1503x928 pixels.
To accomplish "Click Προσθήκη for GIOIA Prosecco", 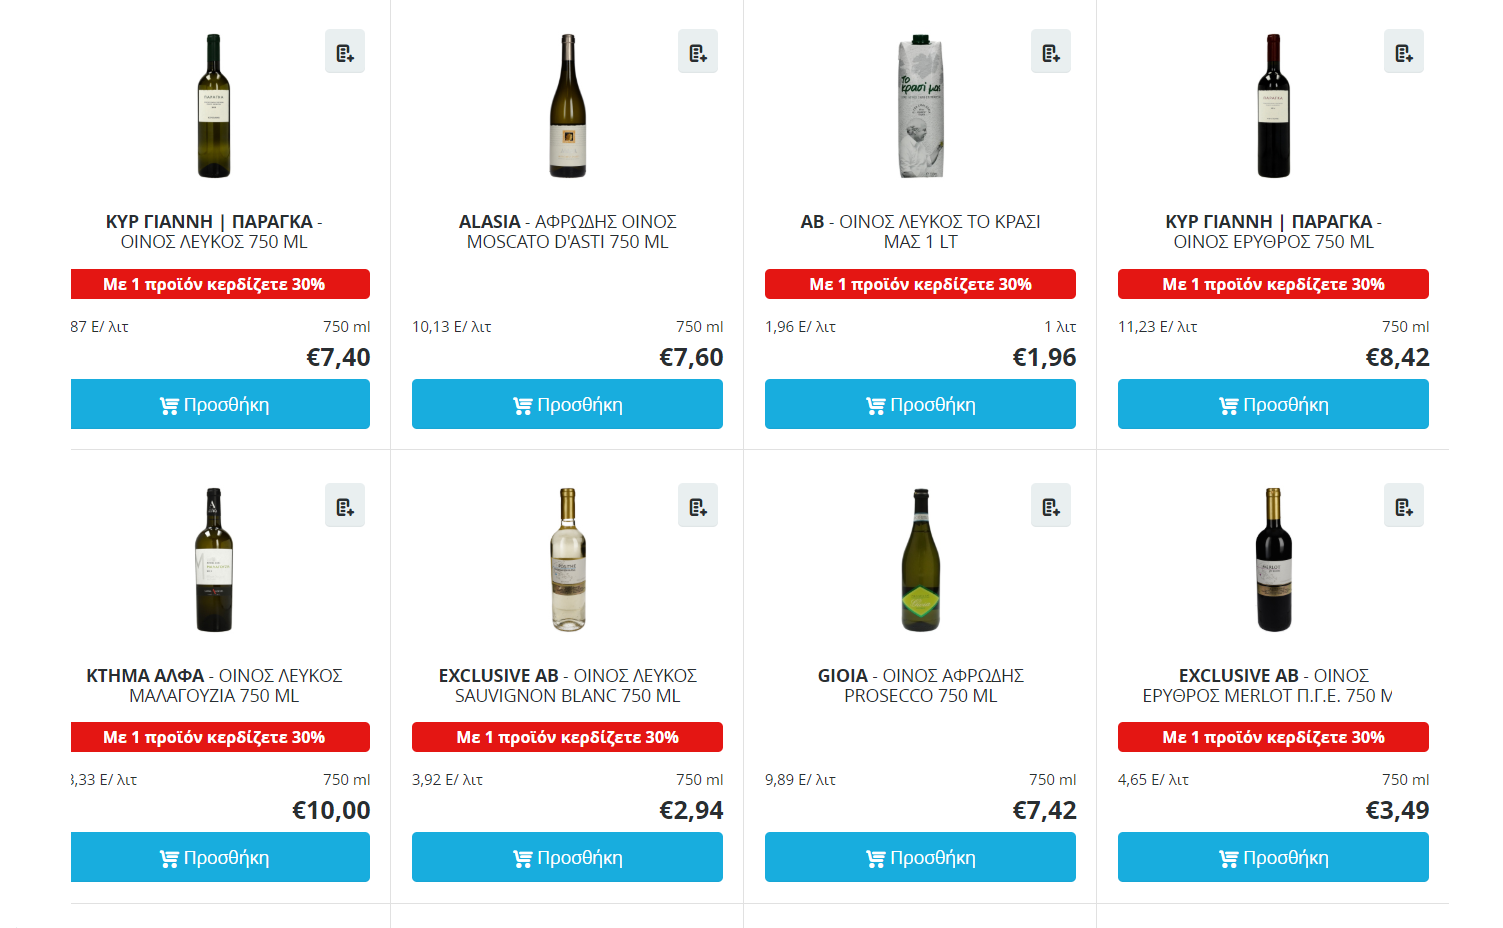I will point(920,858).
